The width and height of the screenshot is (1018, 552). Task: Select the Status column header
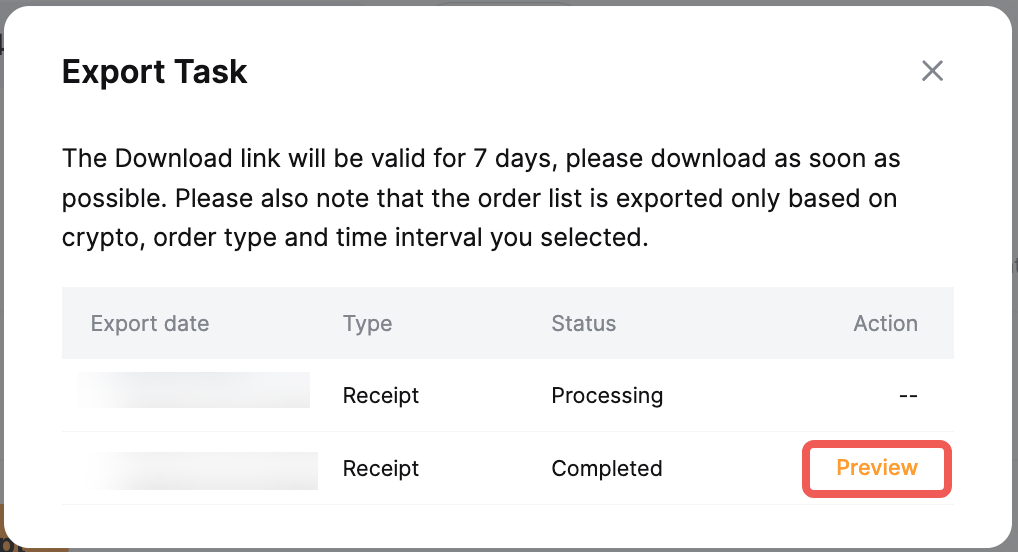[x=584, y=323]
